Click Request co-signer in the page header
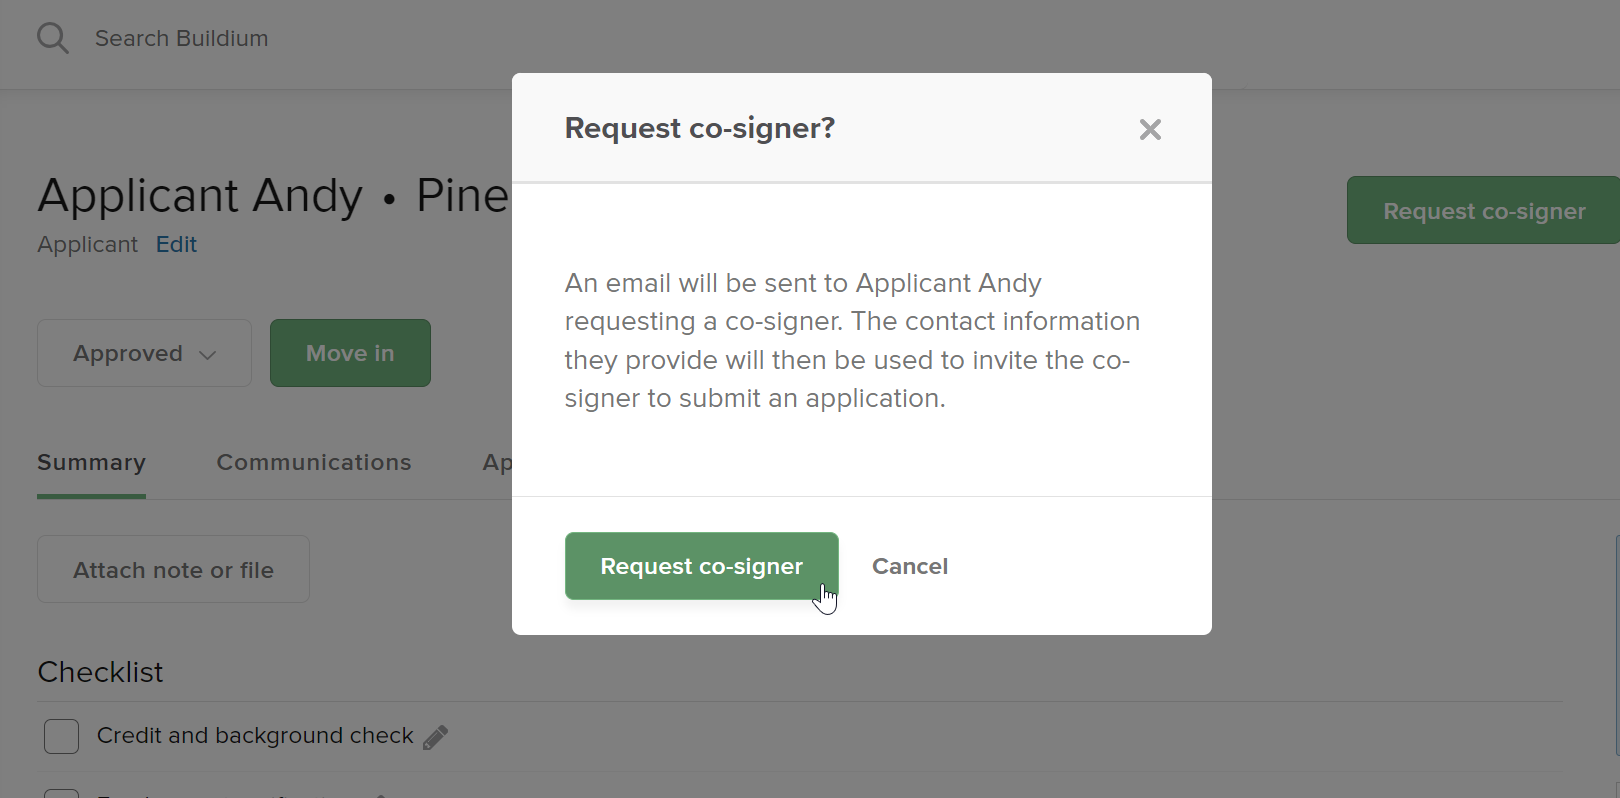This screenshot has width=1620, height=798. [x=1483, y=210]
